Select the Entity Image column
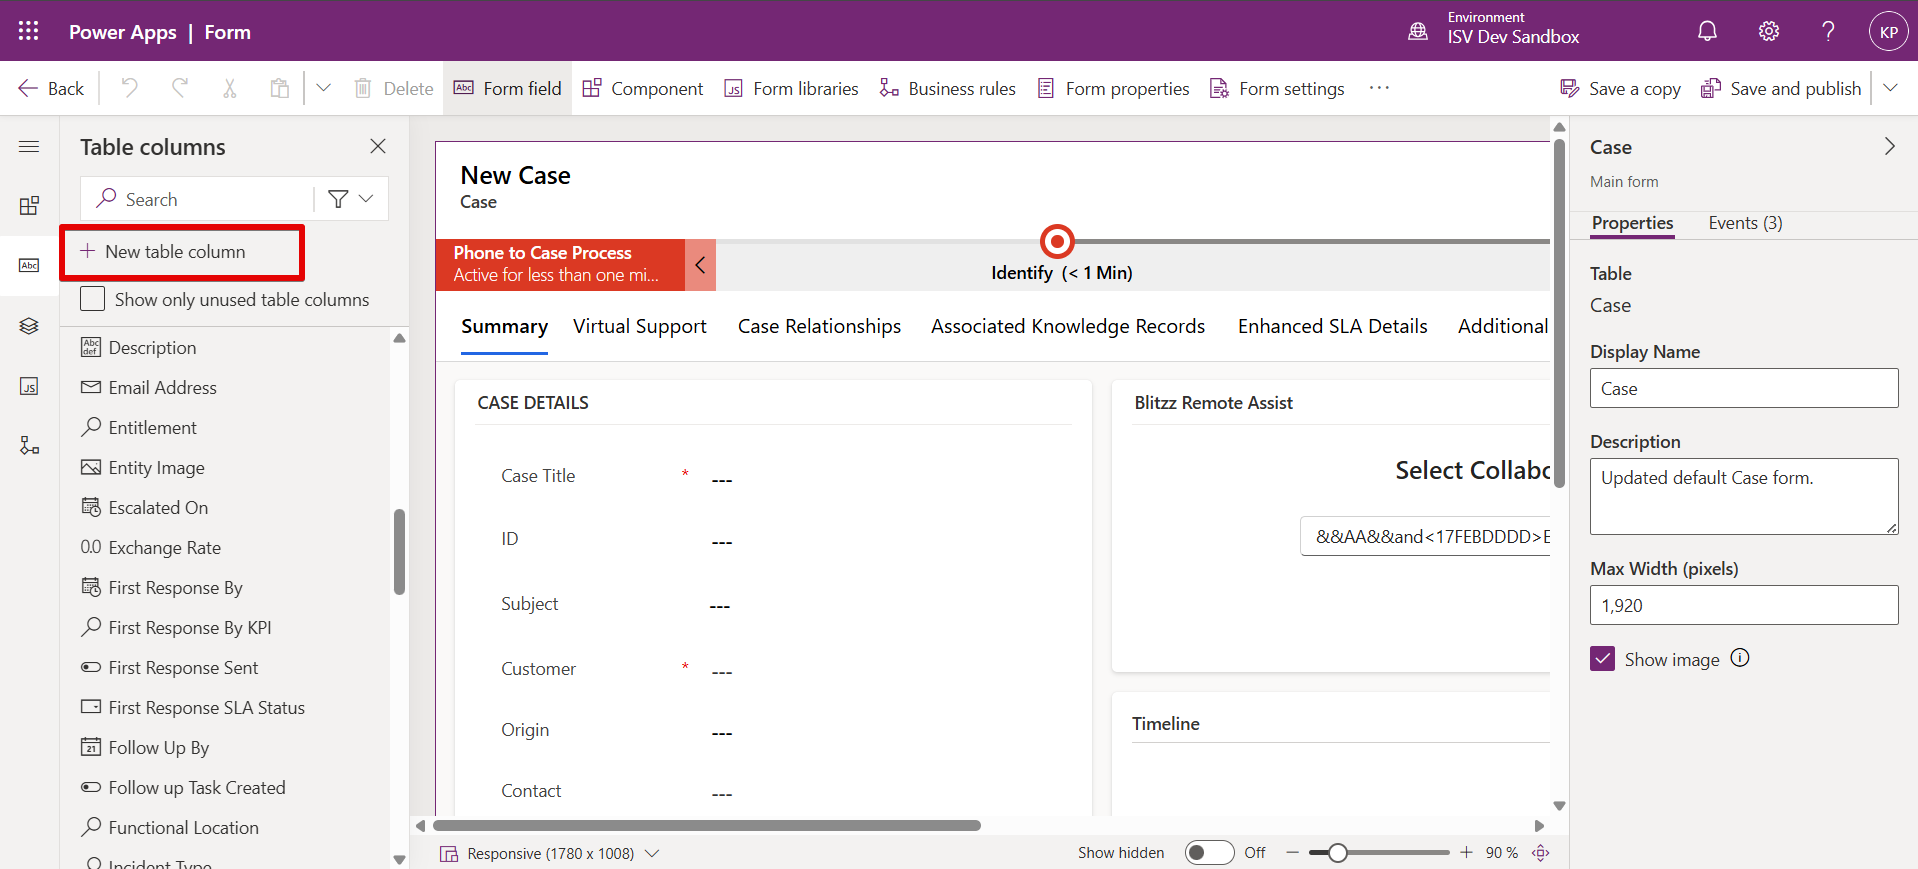This screenshot has height=869, width=1918. click(x=143, y=467)
